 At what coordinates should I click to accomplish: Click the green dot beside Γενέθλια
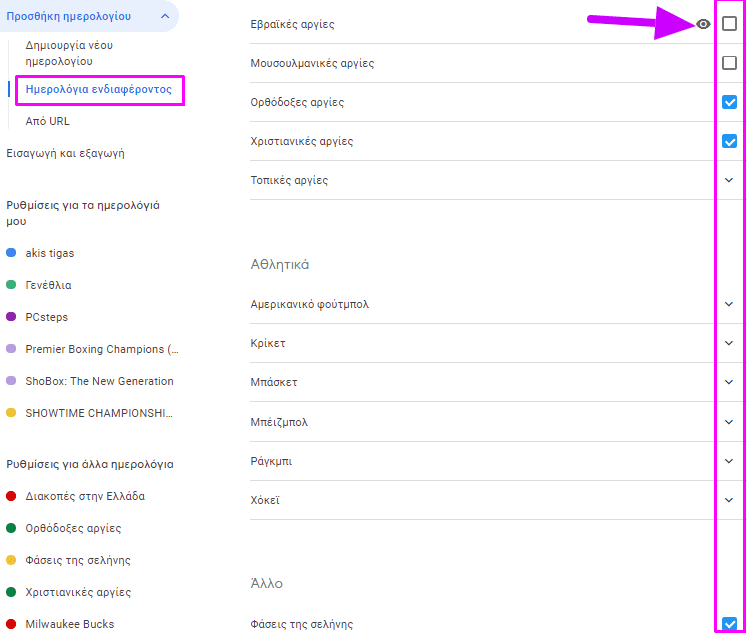(11, 285)
